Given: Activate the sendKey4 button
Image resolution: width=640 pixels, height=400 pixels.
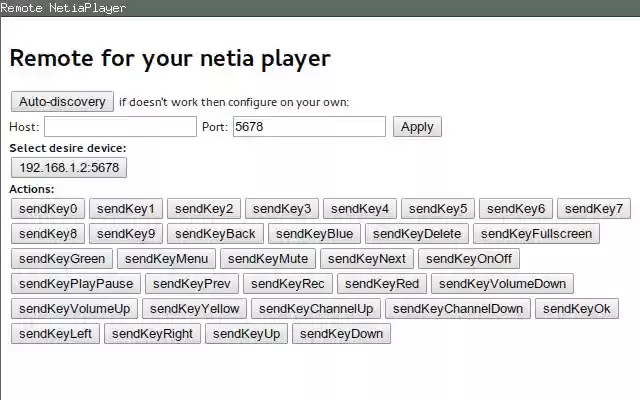Looking at the screenshot, I should (x=360, y=209).
